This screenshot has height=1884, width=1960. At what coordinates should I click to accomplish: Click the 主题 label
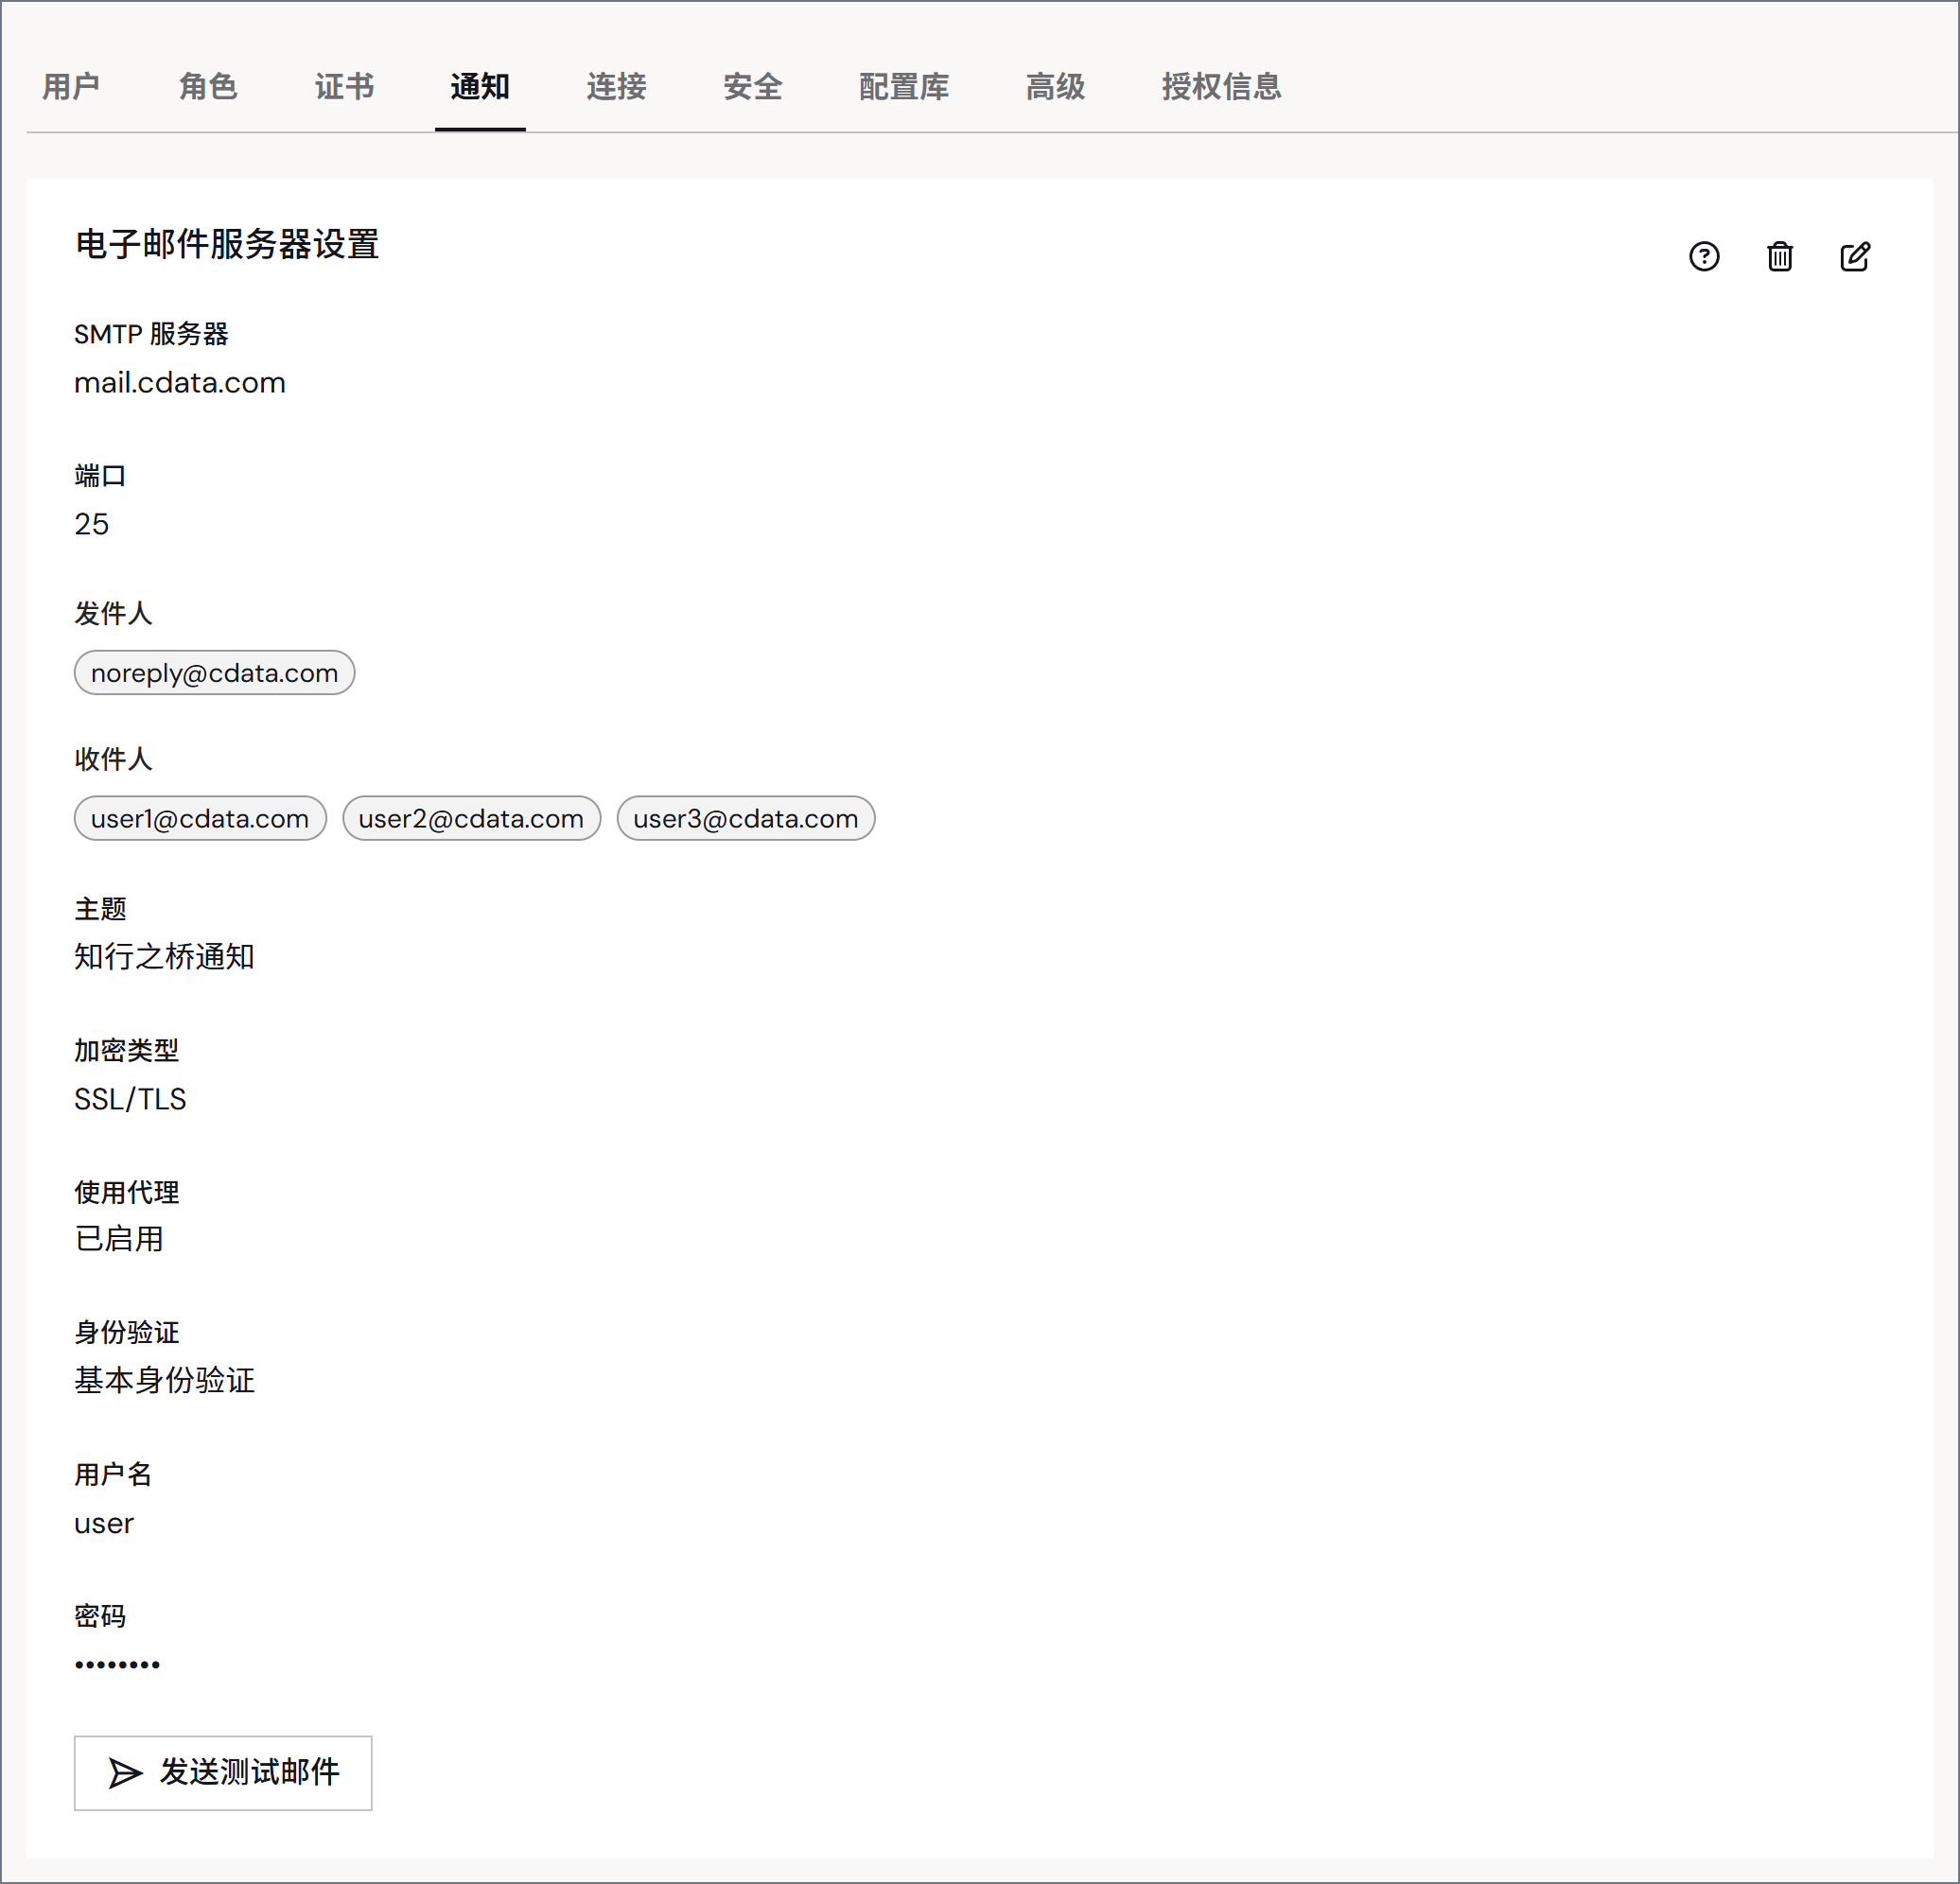pyautogui.click(x=100, y=909)
